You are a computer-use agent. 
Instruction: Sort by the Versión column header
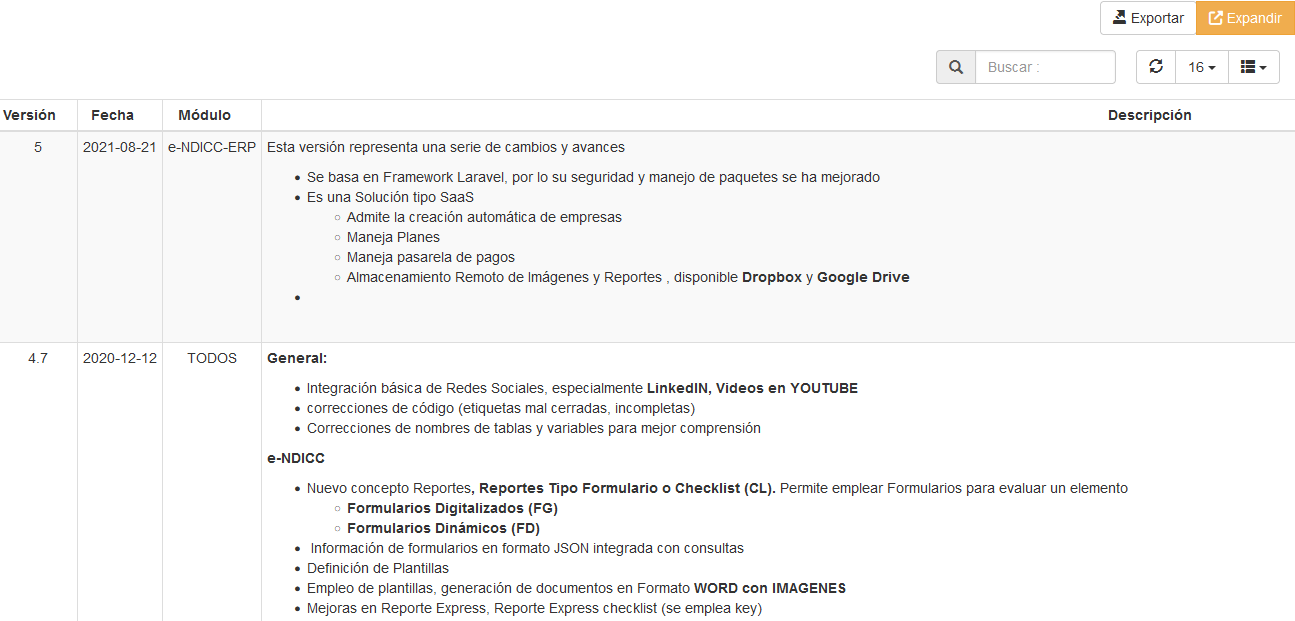point(30,115)
